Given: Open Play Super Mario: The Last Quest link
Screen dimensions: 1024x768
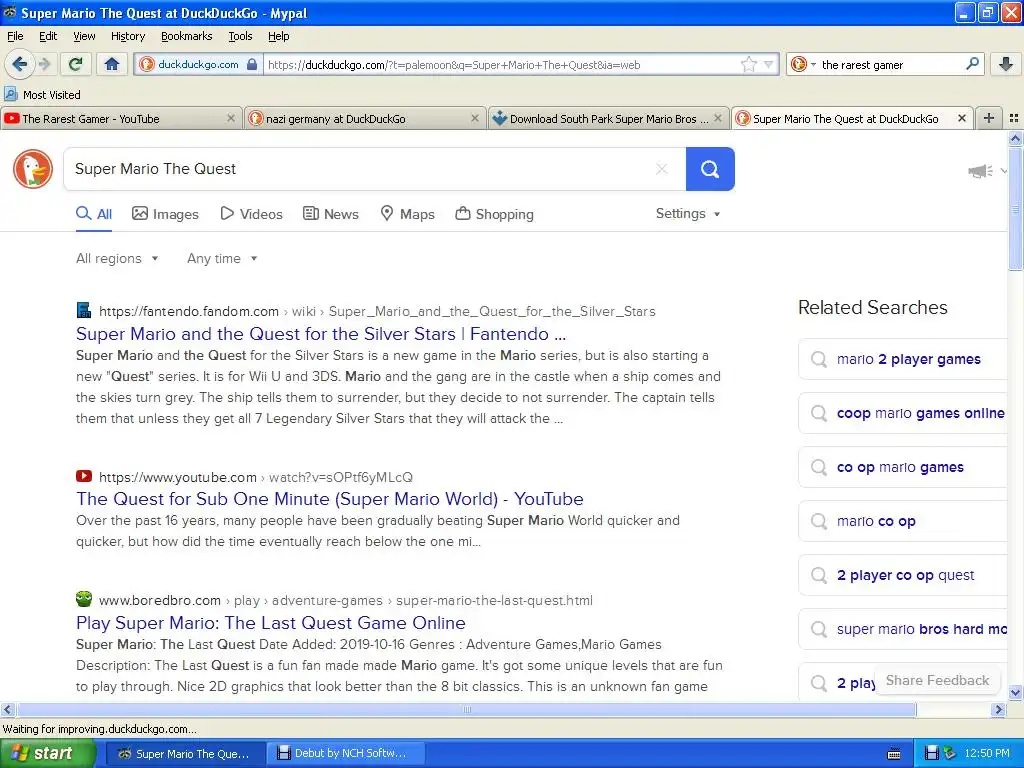Looking at the screenshot, I should (x=271, y=623).
